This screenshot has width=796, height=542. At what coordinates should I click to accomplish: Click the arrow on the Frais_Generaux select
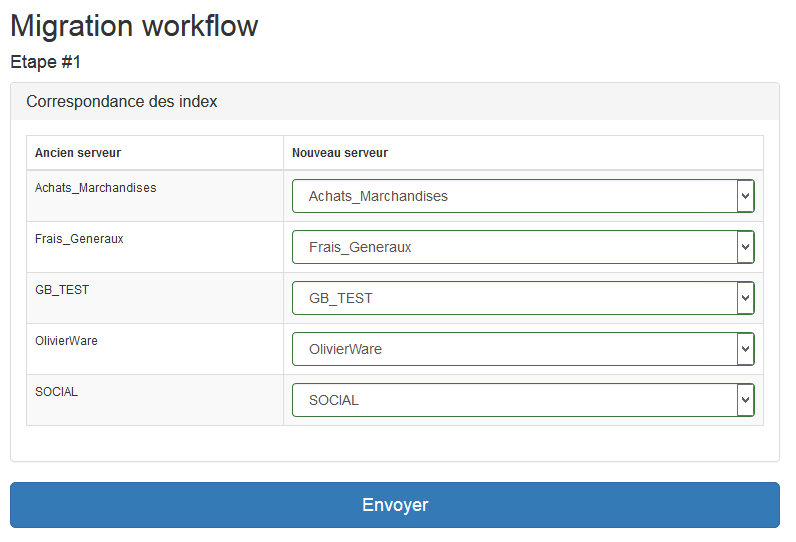(x=745, y=247)
